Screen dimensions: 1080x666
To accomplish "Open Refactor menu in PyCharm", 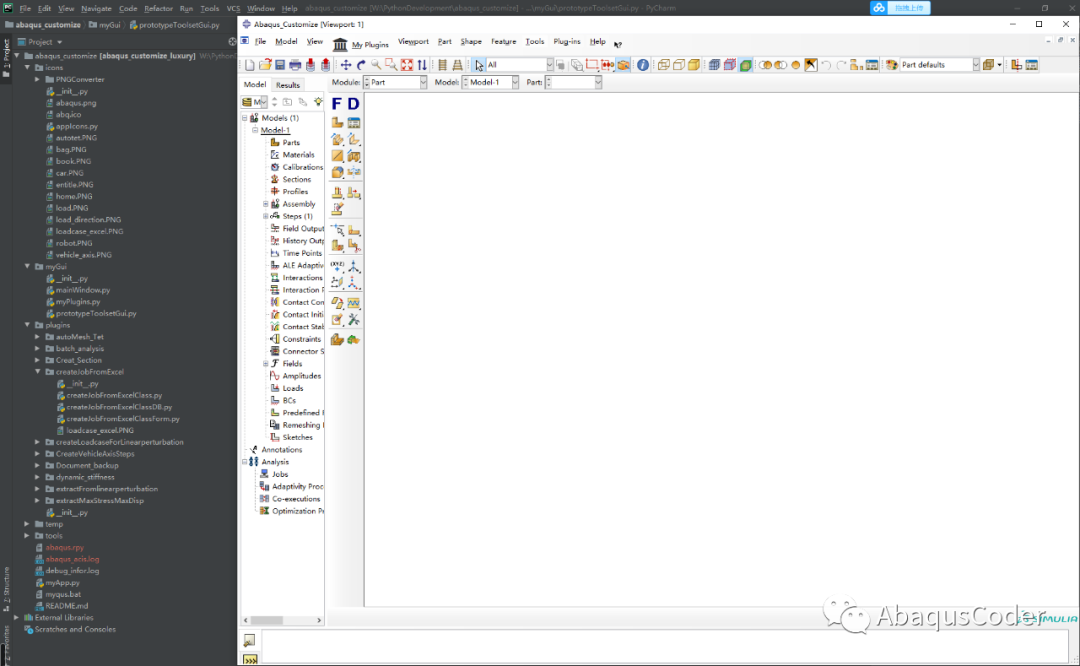I will tap(158, 8).
